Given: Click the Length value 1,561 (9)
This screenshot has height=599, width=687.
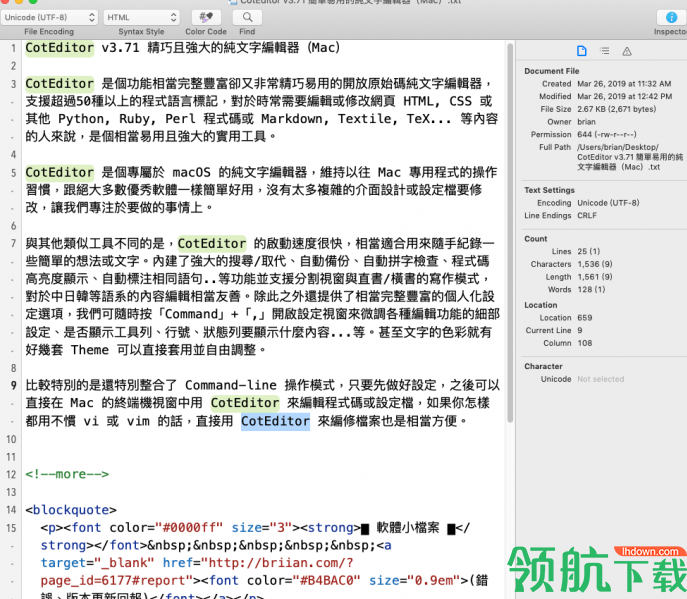Looking at the screenshot, I should 595,277.
